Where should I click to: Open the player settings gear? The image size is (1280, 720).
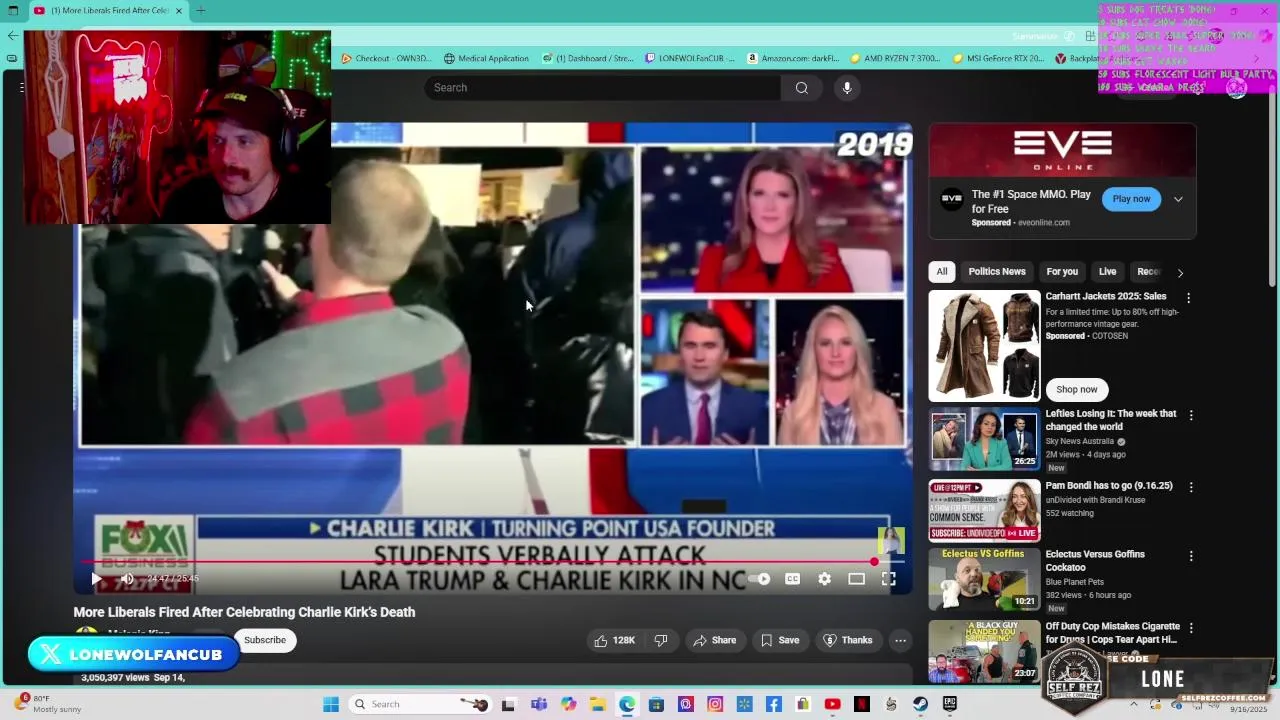pos(824,578)
